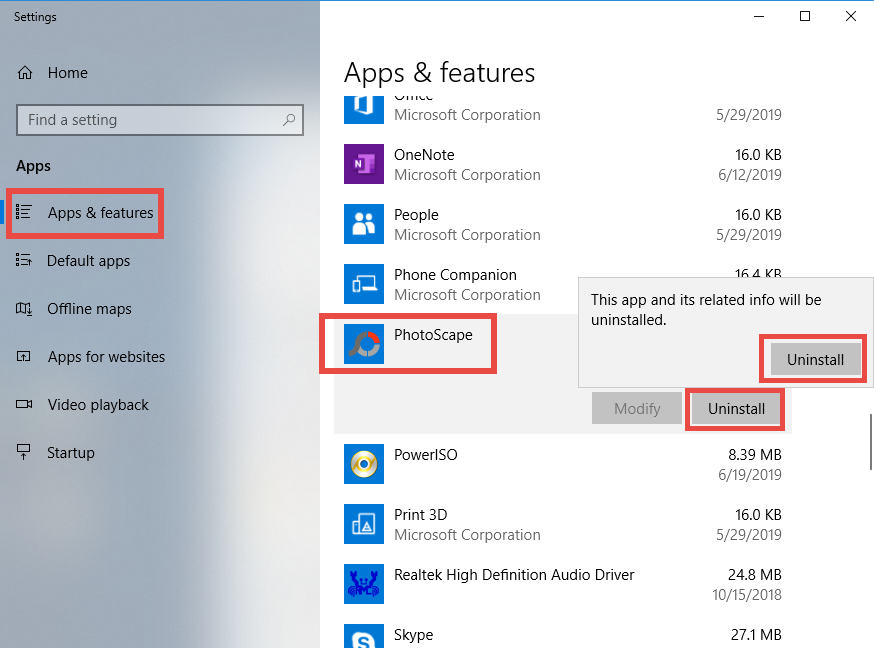Open Default apps settings
The width and height of the screenshot is (874, 648).
(89, 261)
